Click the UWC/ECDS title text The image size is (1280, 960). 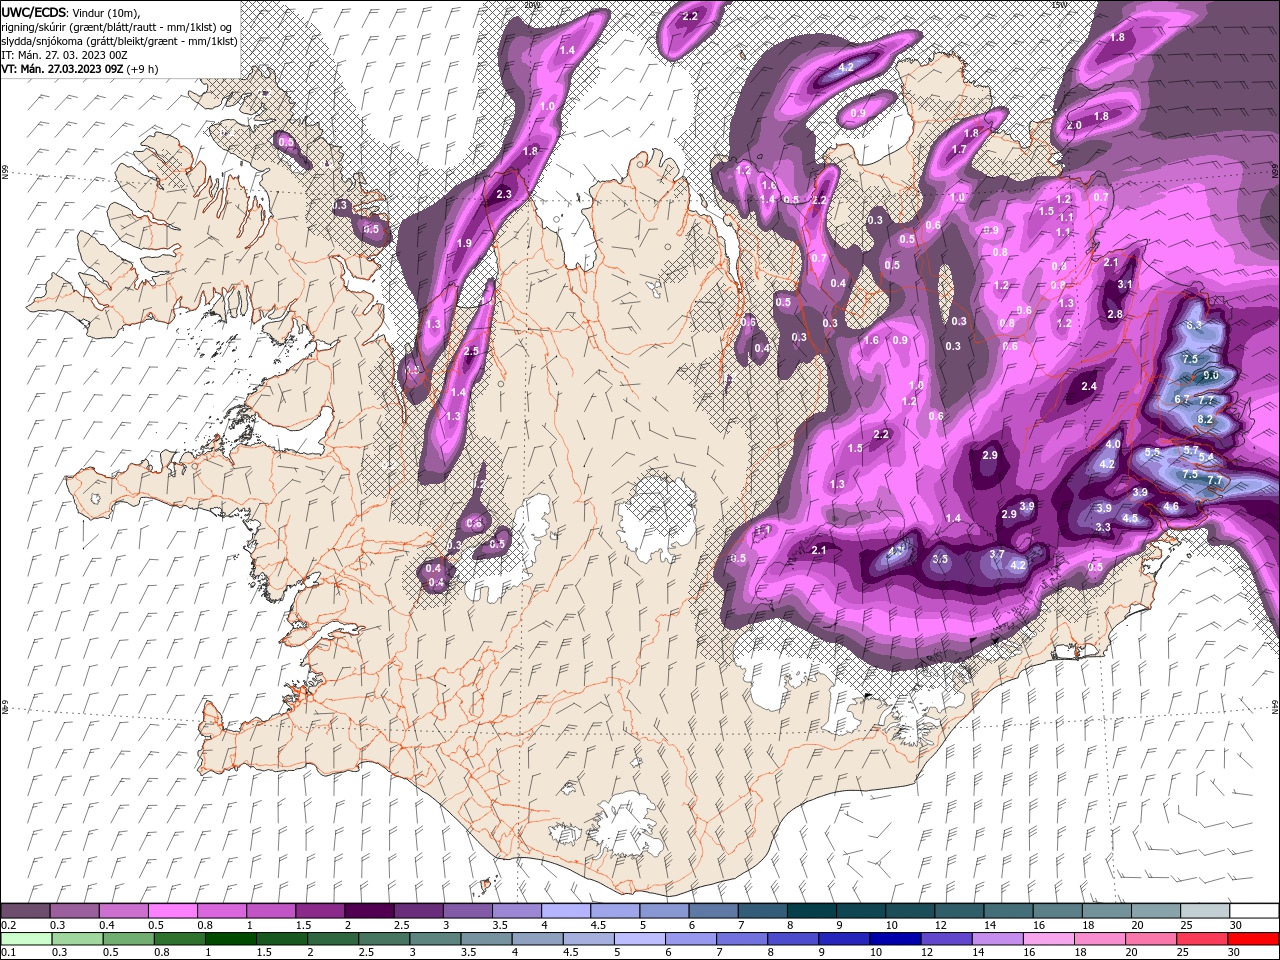click(x=34, y=12)
